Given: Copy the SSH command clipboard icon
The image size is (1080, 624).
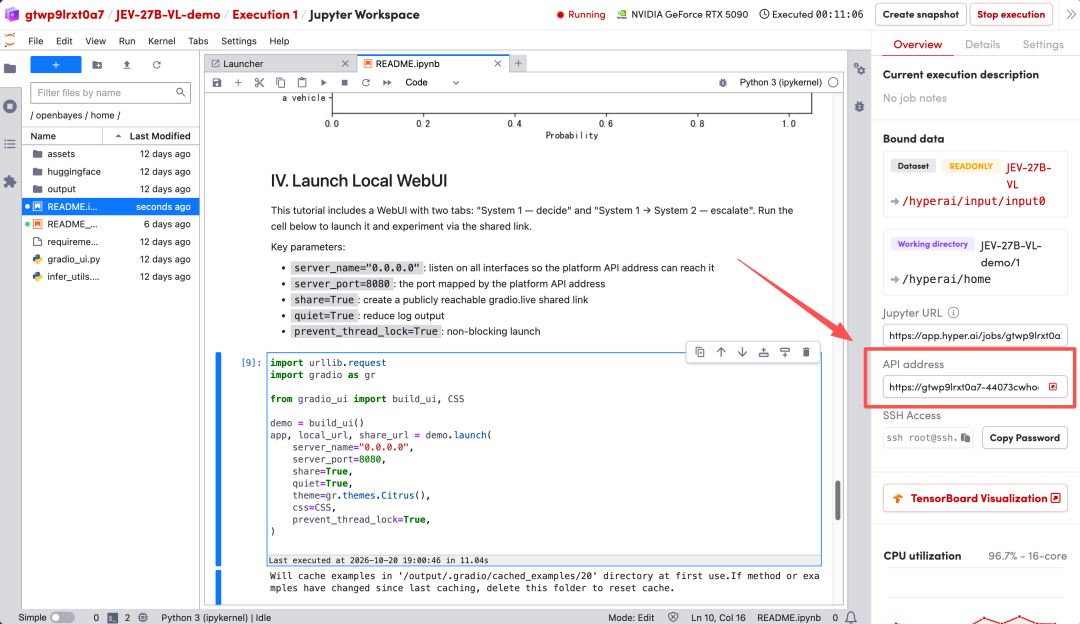Looking at the screenshot, I should 966,437.
